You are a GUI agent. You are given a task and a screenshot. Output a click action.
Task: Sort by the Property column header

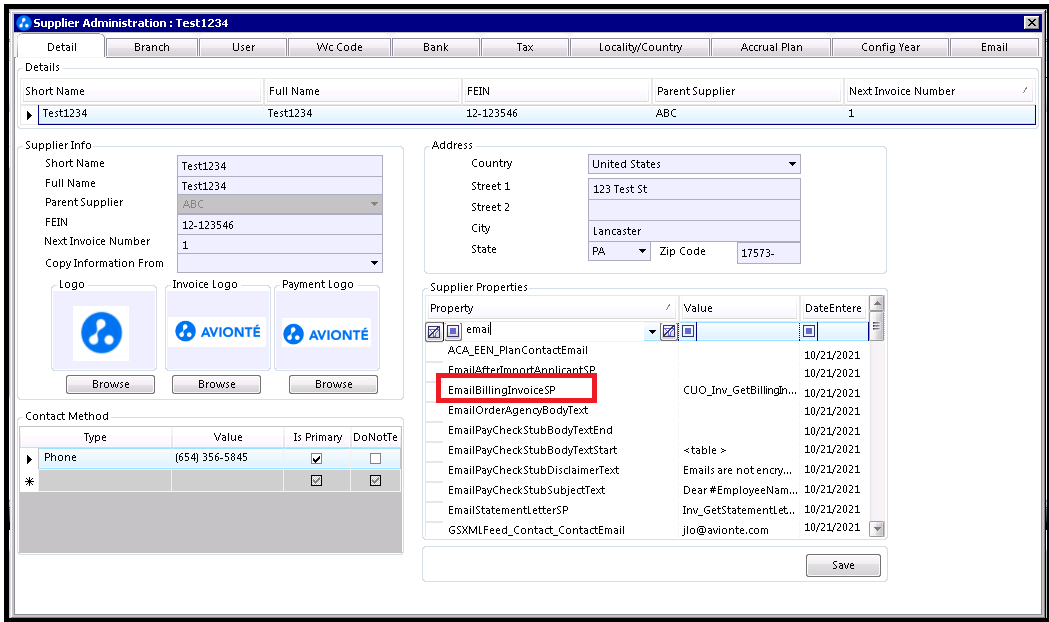tap(551, 308)
